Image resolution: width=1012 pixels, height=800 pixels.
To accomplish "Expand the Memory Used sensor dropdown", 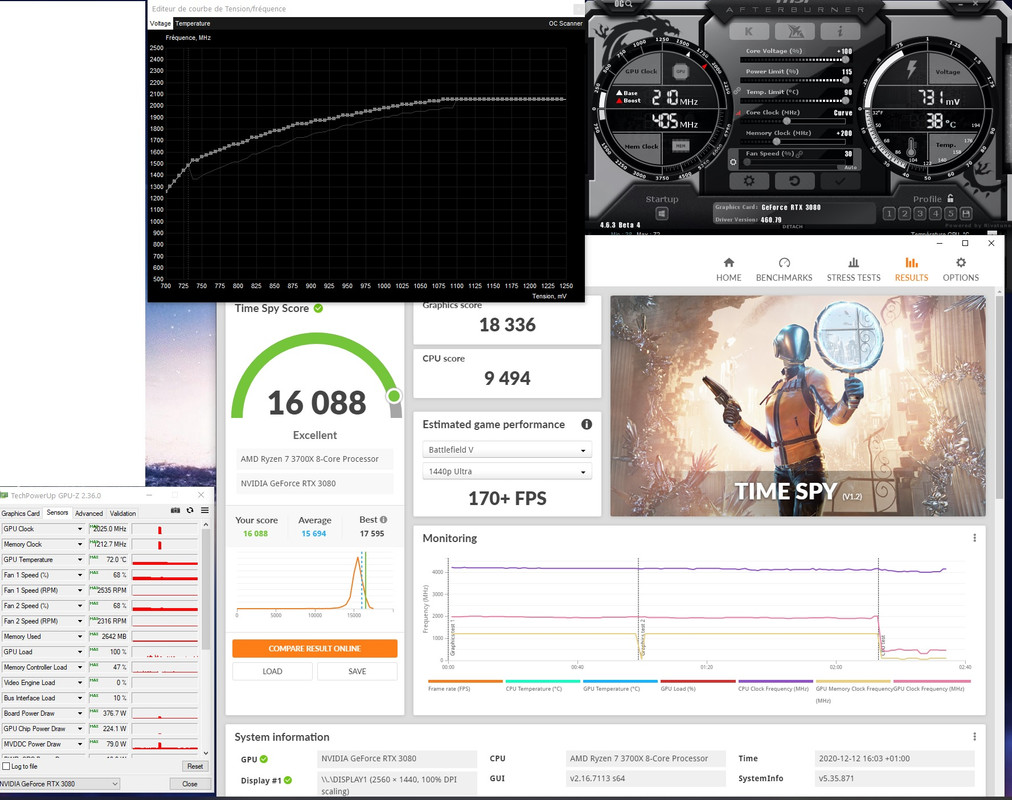I will pos(80,637).
